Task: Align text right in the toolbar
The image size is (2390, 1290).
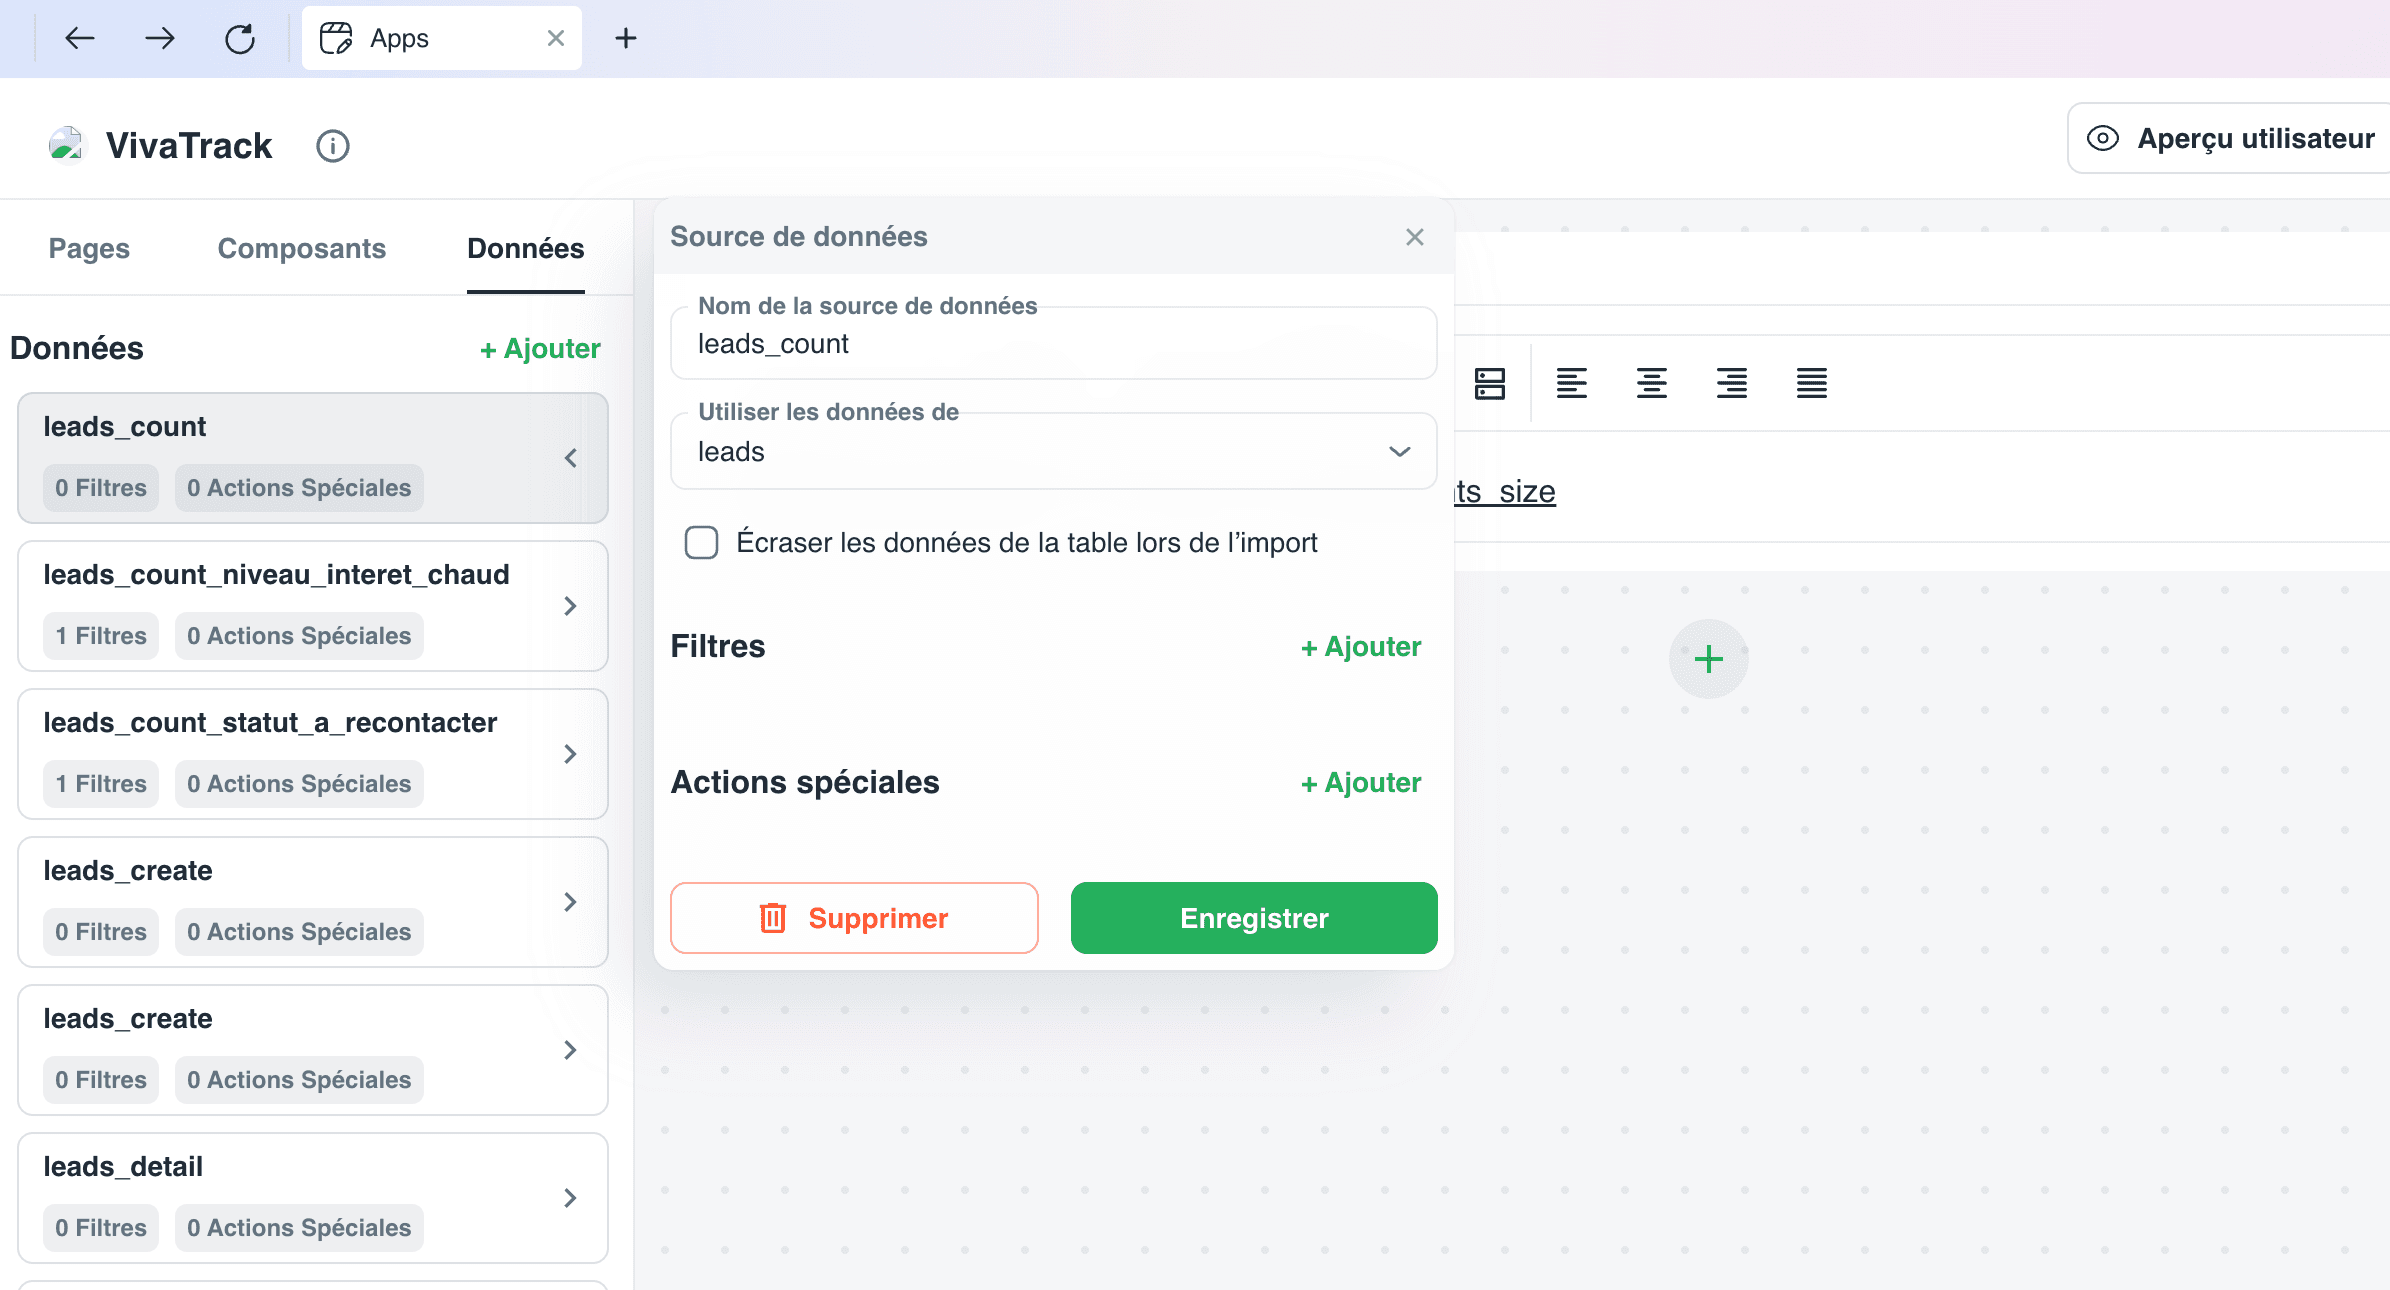Action: click(x=1732, y=383)
